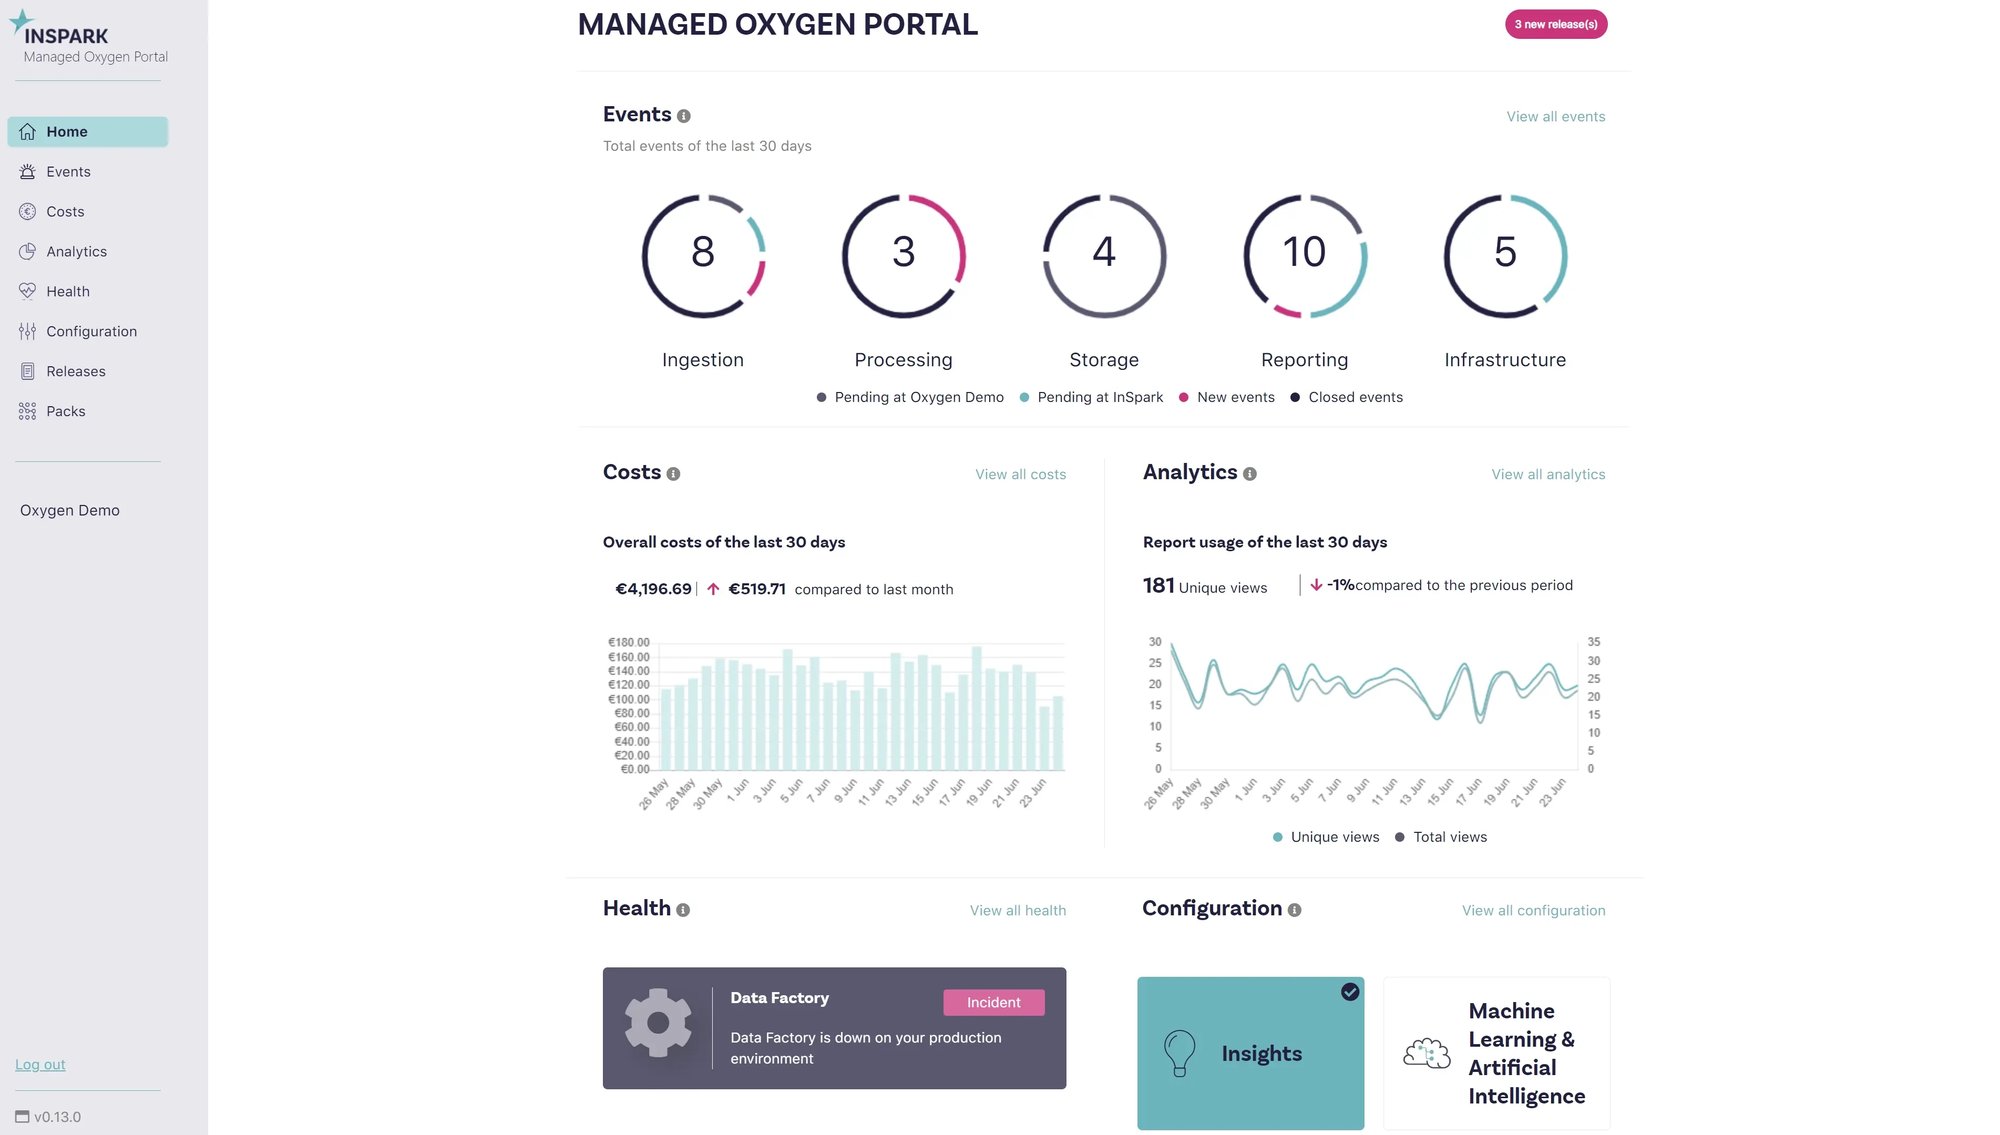Click the info icon next to Events heading
This screenshot has height=1135, width=2000.
(684, 116)
